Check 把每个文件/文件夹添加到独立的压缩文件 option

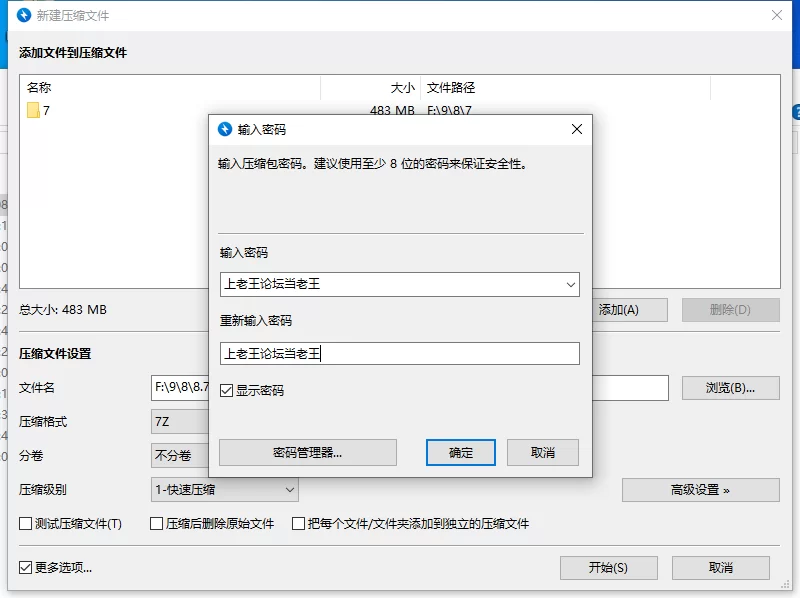click(298, 524)
